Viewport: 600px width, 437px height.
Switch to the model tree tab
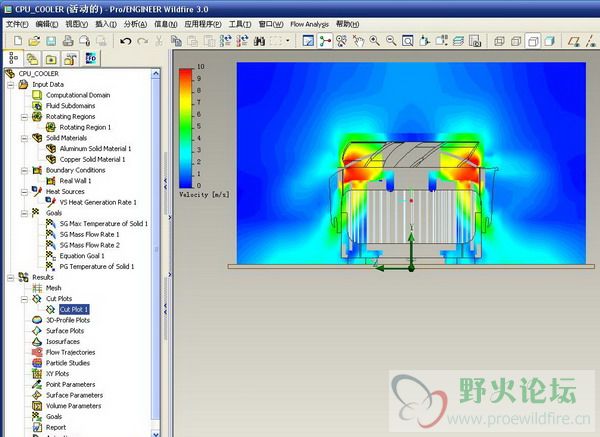coord(13,58)
